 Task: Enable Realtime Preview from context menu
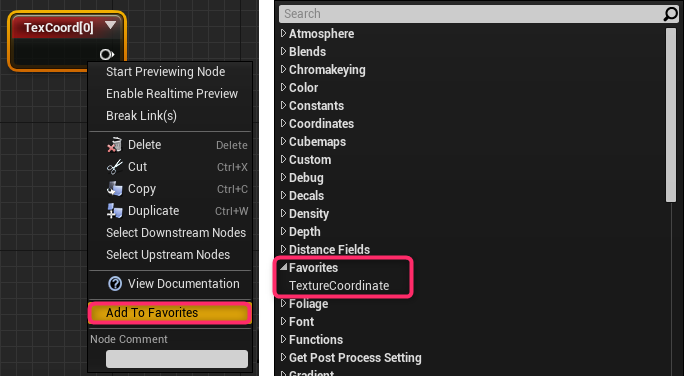point(170,94)
